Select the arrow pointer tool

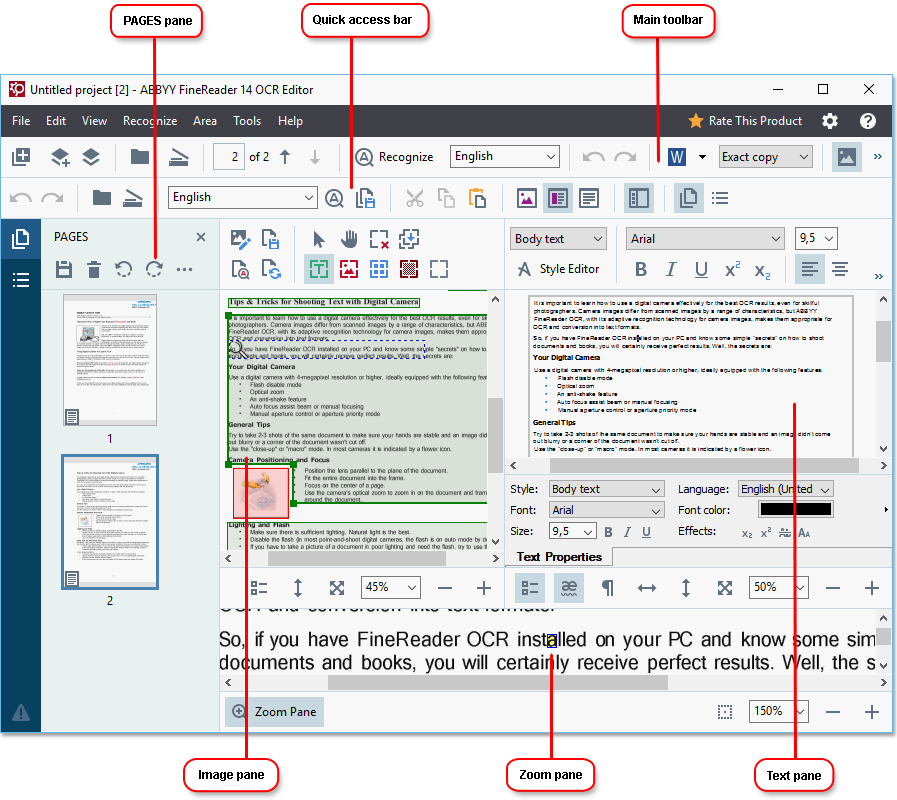pyautogui.click(x=319, y=239)
